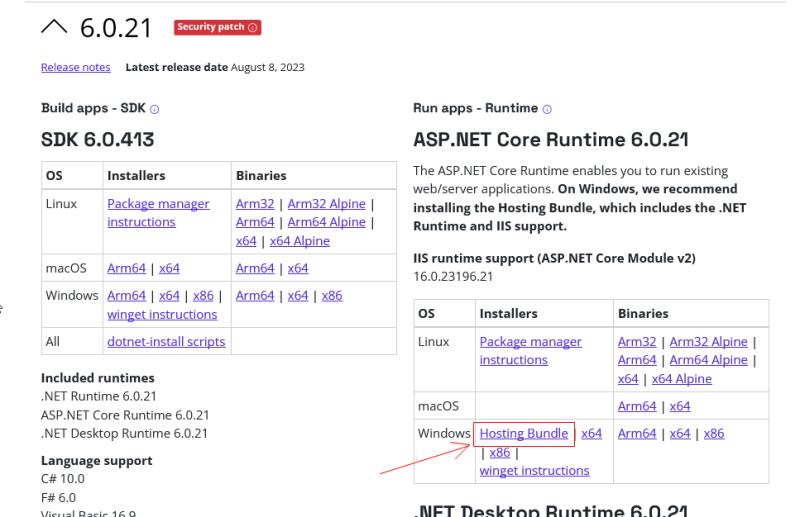
Task: Download SDK Windows Arm64 installer
Action: coord(127,296)
